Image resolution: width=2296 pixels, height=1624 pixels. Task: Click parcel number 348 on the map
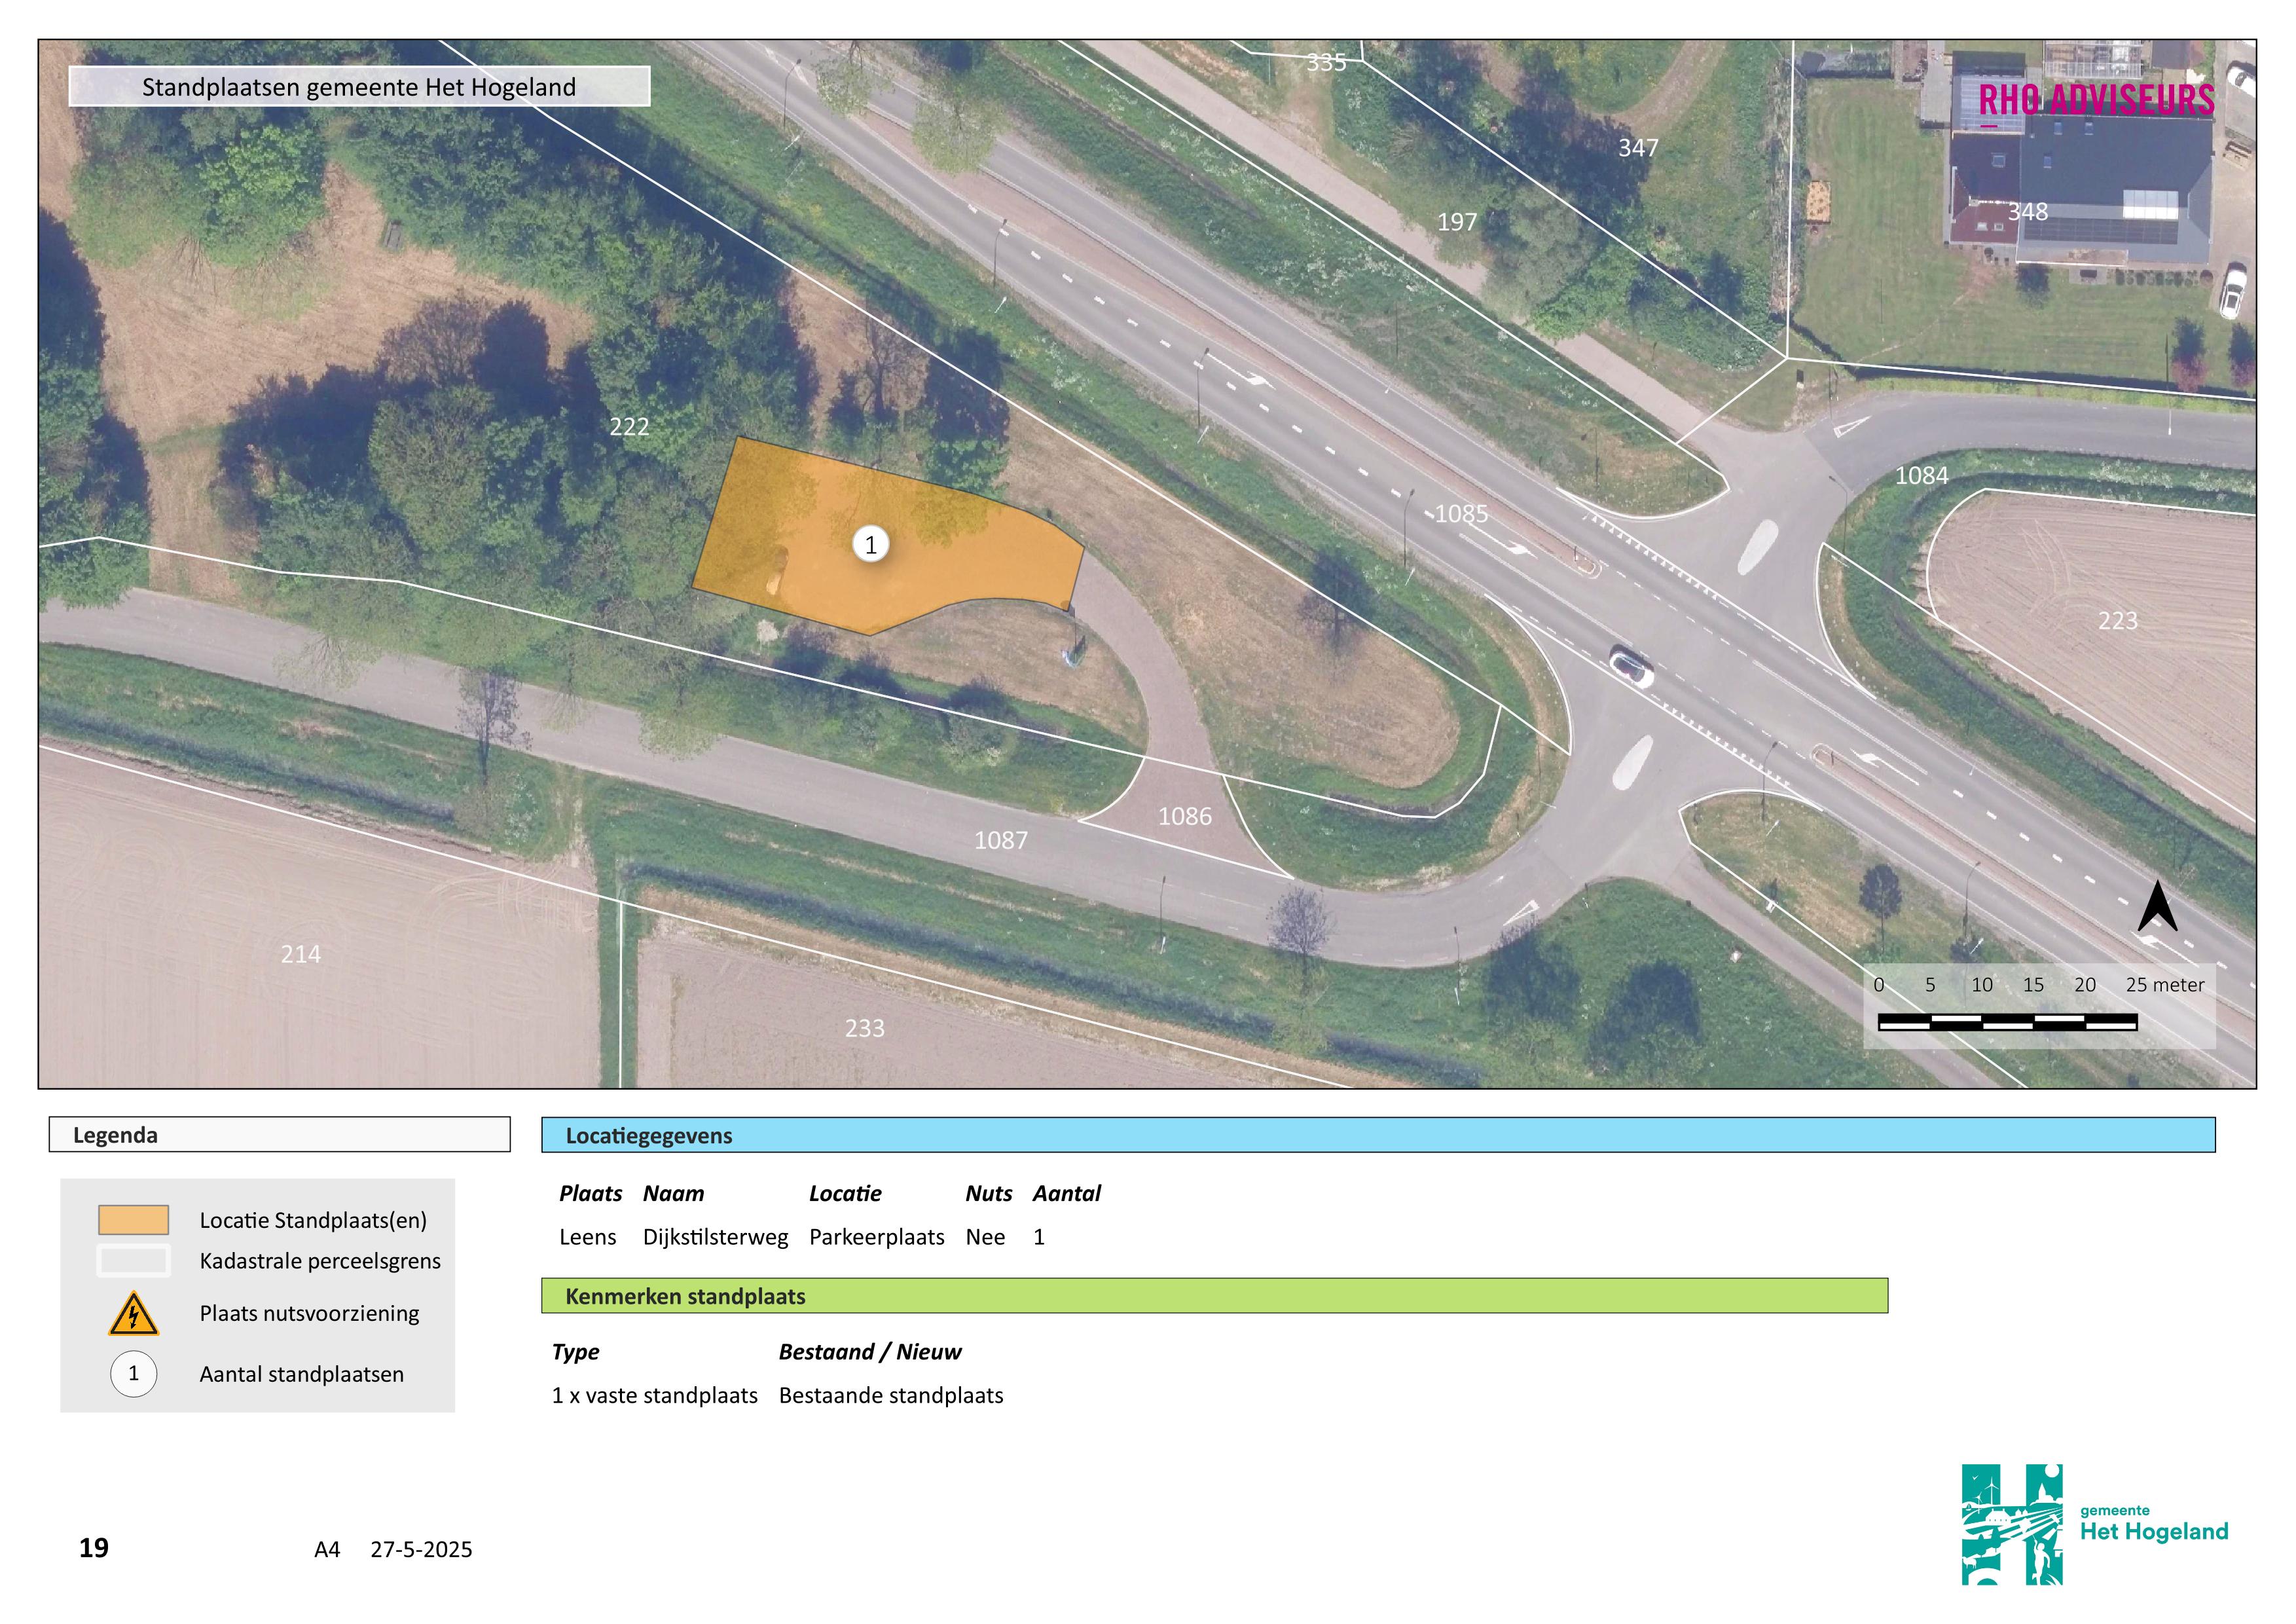[2028, 212]
